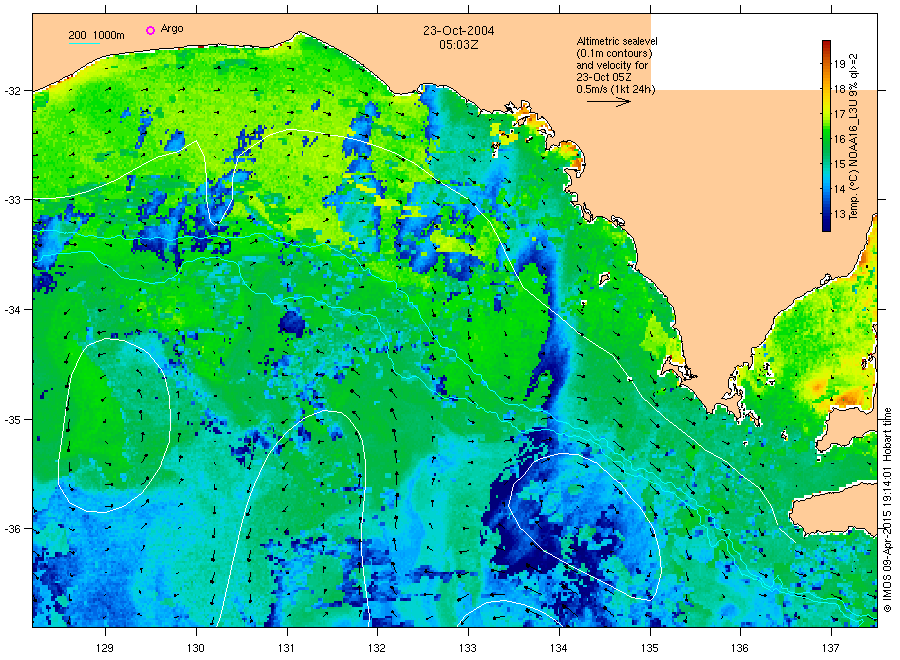Click longitude label '136'
Screen dimensions: 900x660
(x=740, y=648)
